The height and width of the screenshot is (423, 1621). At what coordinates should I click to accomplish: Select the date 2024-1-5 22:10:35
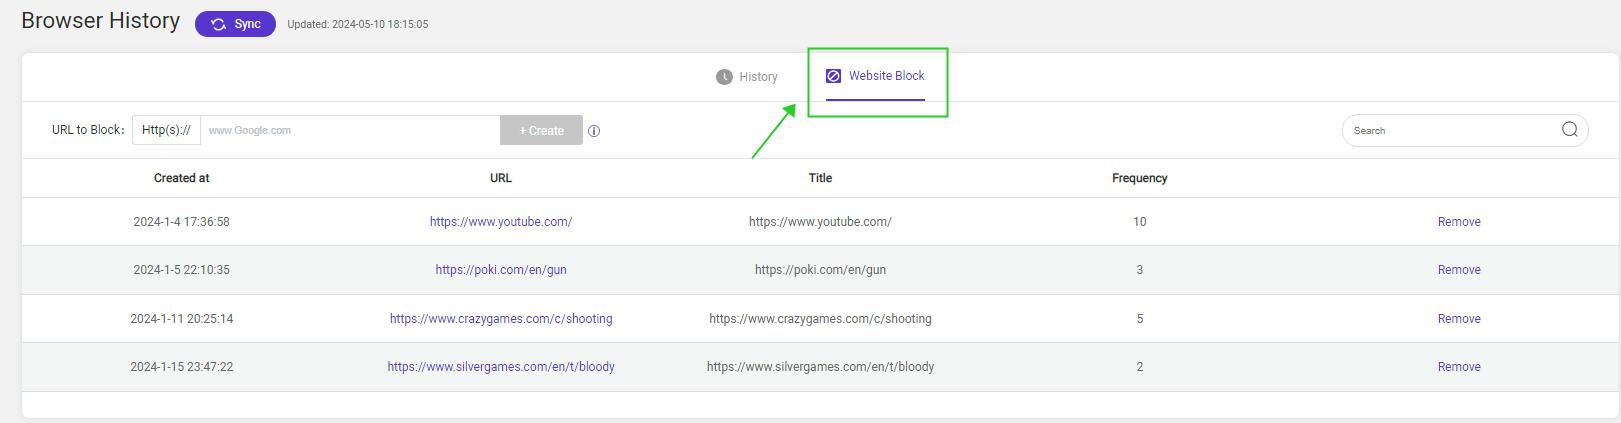(181, 270)
